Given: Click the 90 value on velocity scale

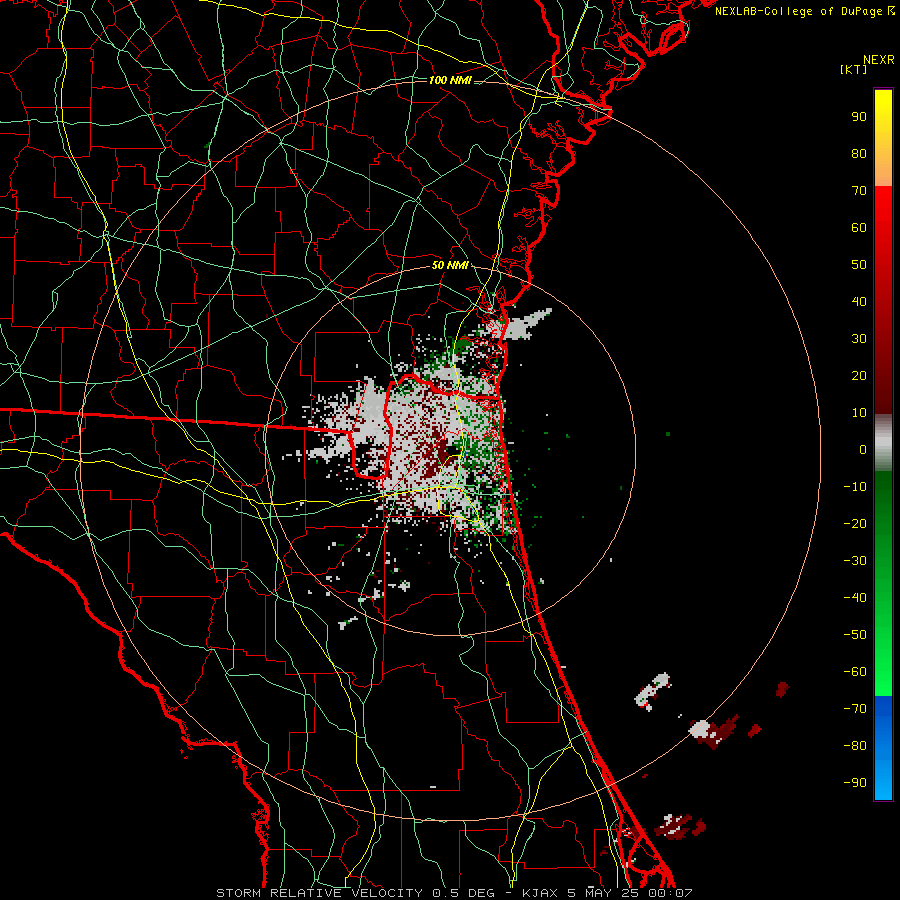Looking at the screenshot, I should tap(859, 117).
